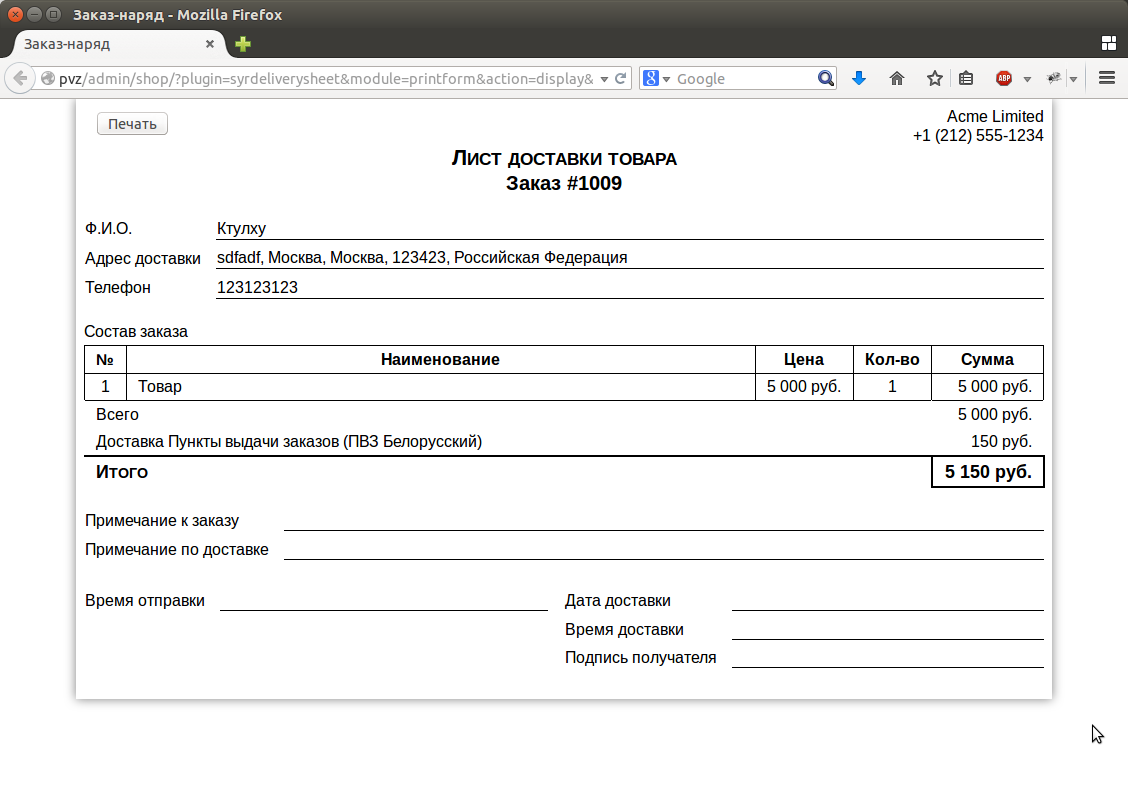The image size is (1128, 799).
Task: Click the Adblock Plus ABP icon
Action: [1004, 78]
